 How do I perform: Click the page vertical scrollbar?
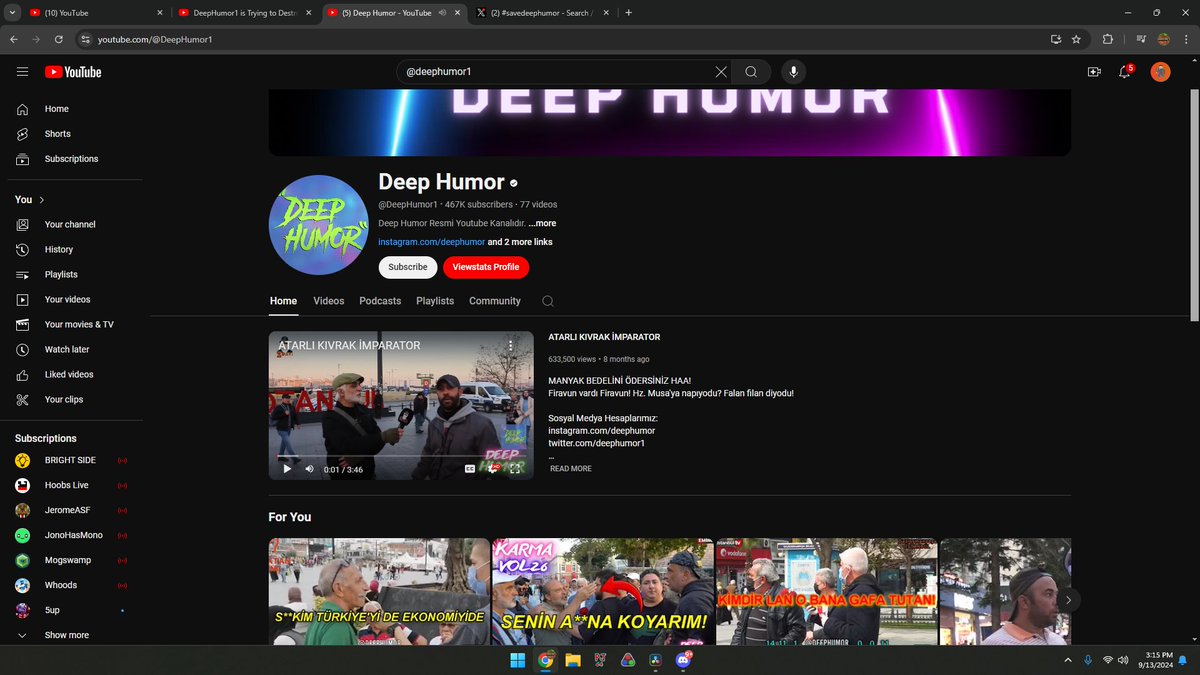[x=1194, y=205]
